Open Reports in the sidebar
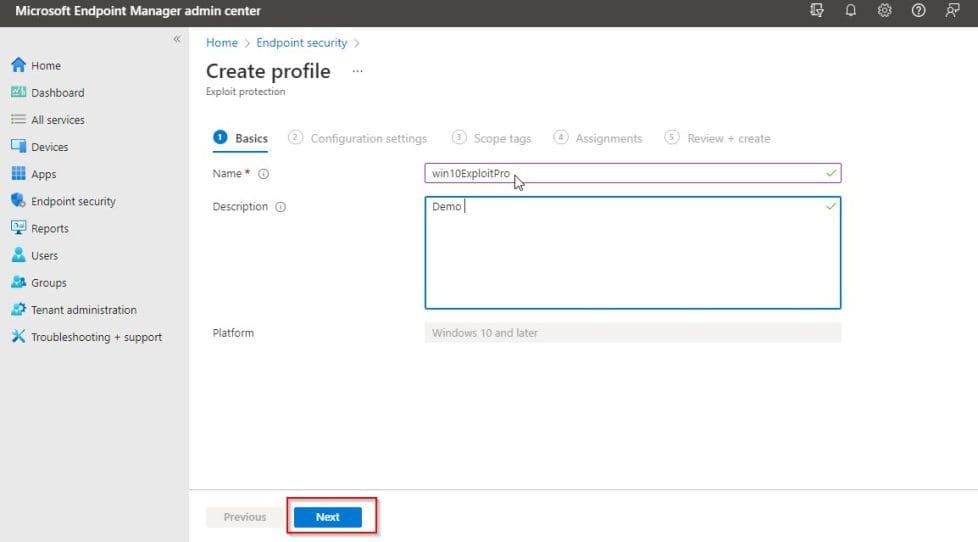Viewport: 978px width, 542px height. (40, 228)
